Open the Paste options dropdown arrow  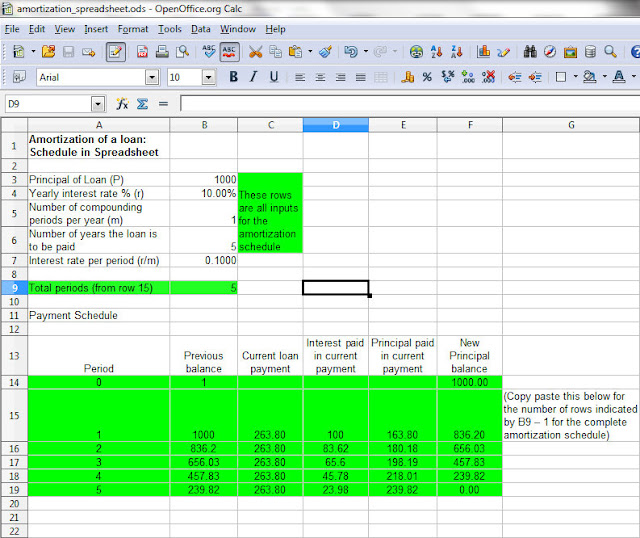pos(310,51)
